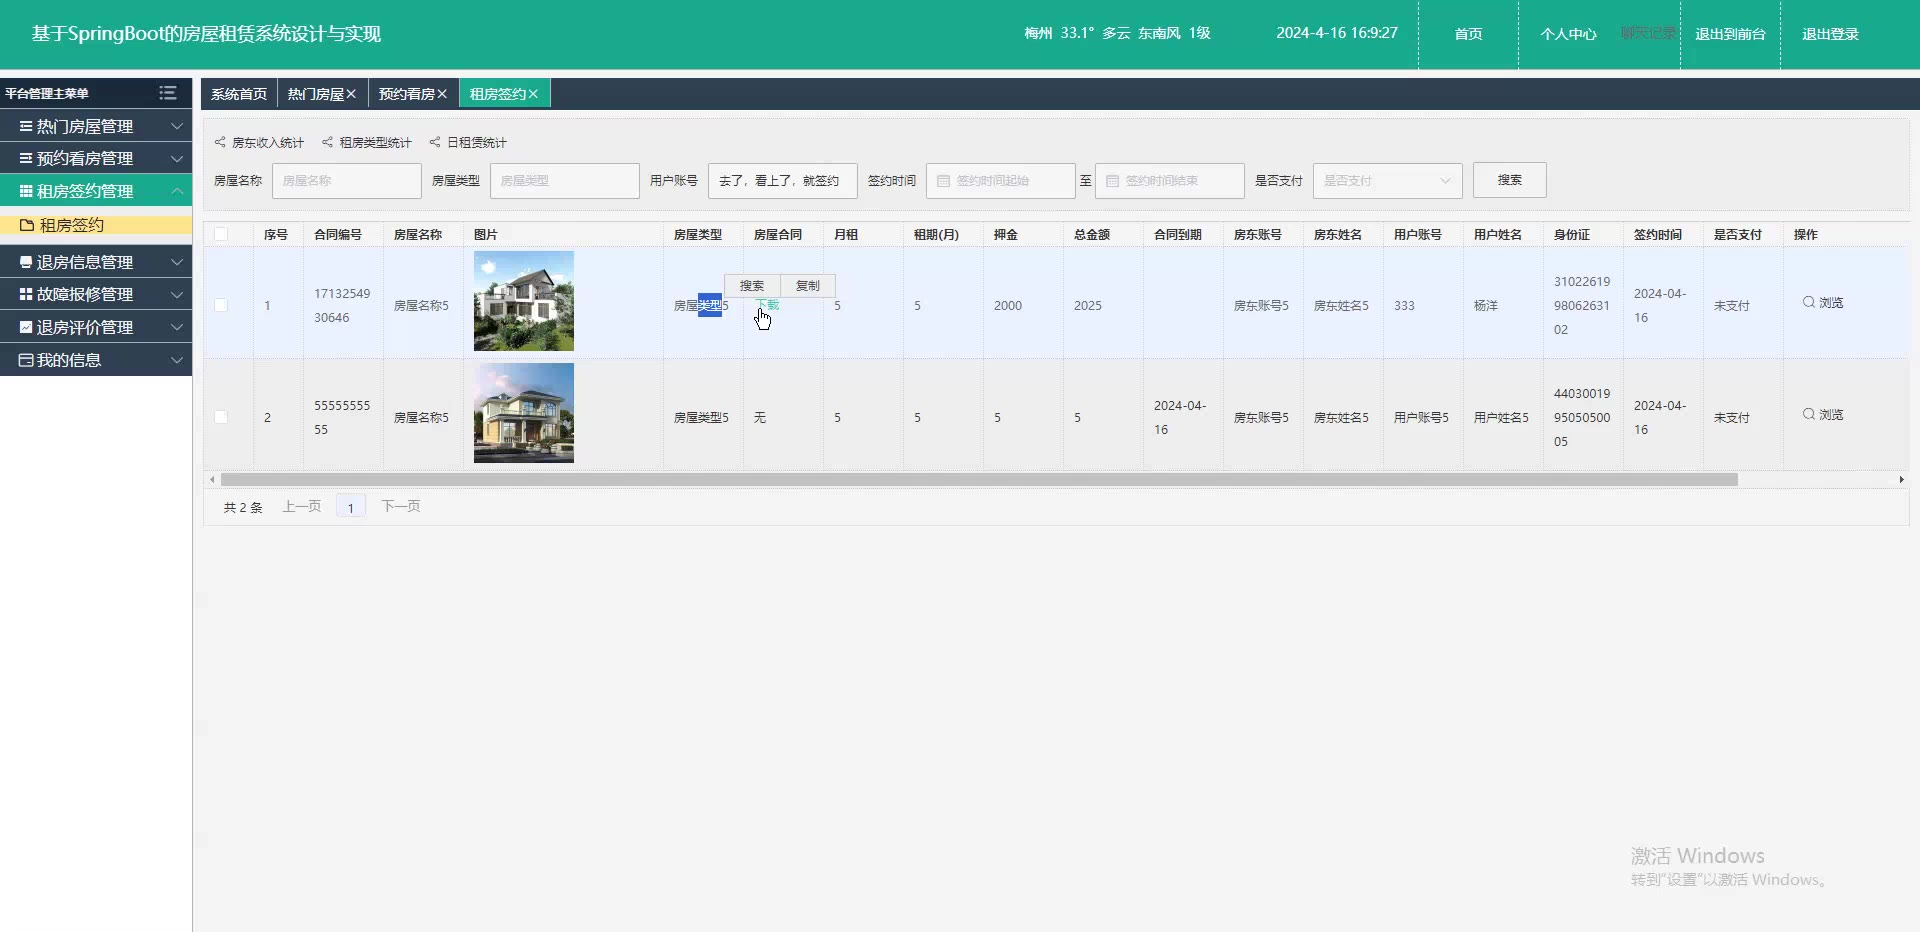Close the 租房签约 tab
This screenshot has width=1920, height=932.
click(x=533, y=94)
